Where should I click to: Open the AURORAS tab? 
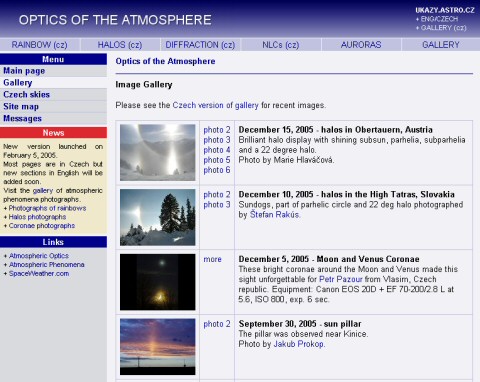pyautogui.click(x=361, y=45)
